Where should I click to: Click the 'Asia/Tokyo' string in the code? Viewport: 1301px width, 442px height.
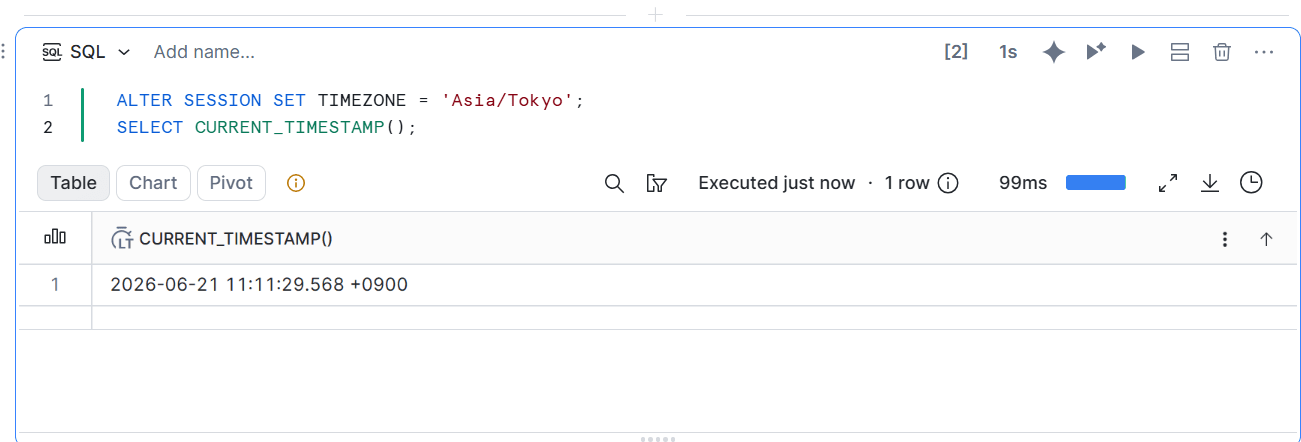[507, 100]
